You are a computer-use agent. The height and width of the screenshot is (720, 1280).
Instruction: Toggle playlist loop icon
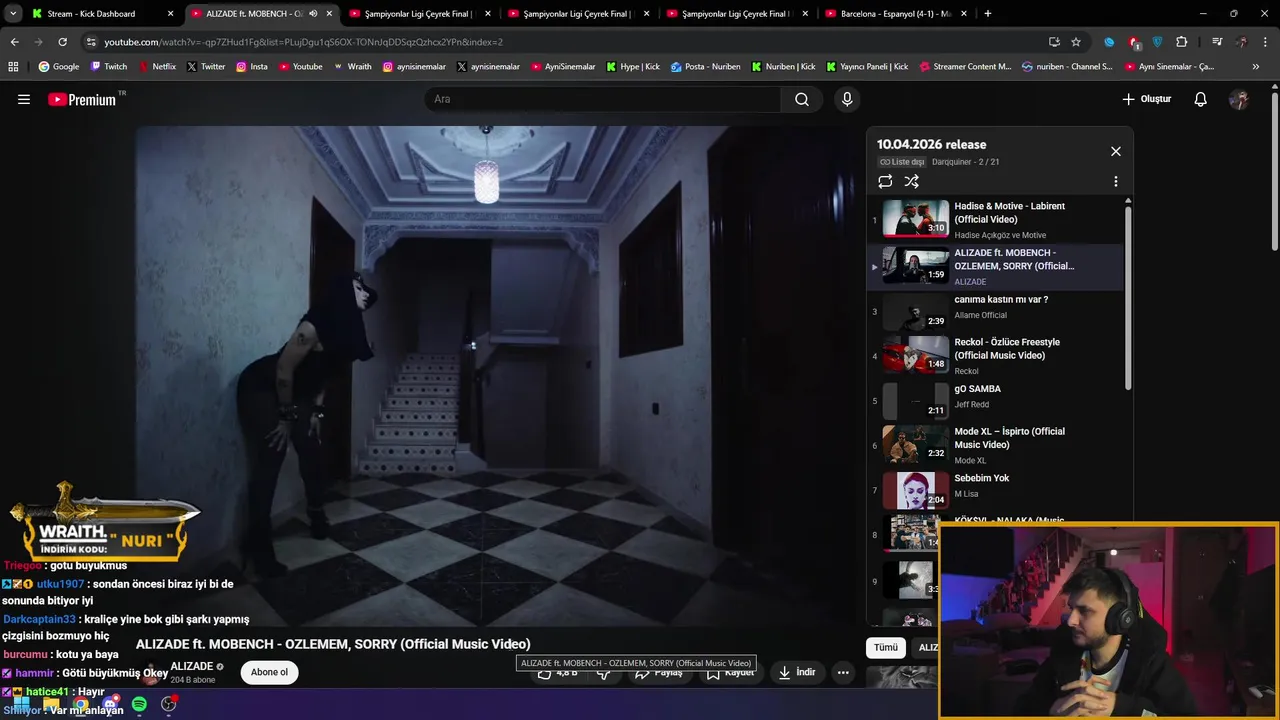pos(885,181)
